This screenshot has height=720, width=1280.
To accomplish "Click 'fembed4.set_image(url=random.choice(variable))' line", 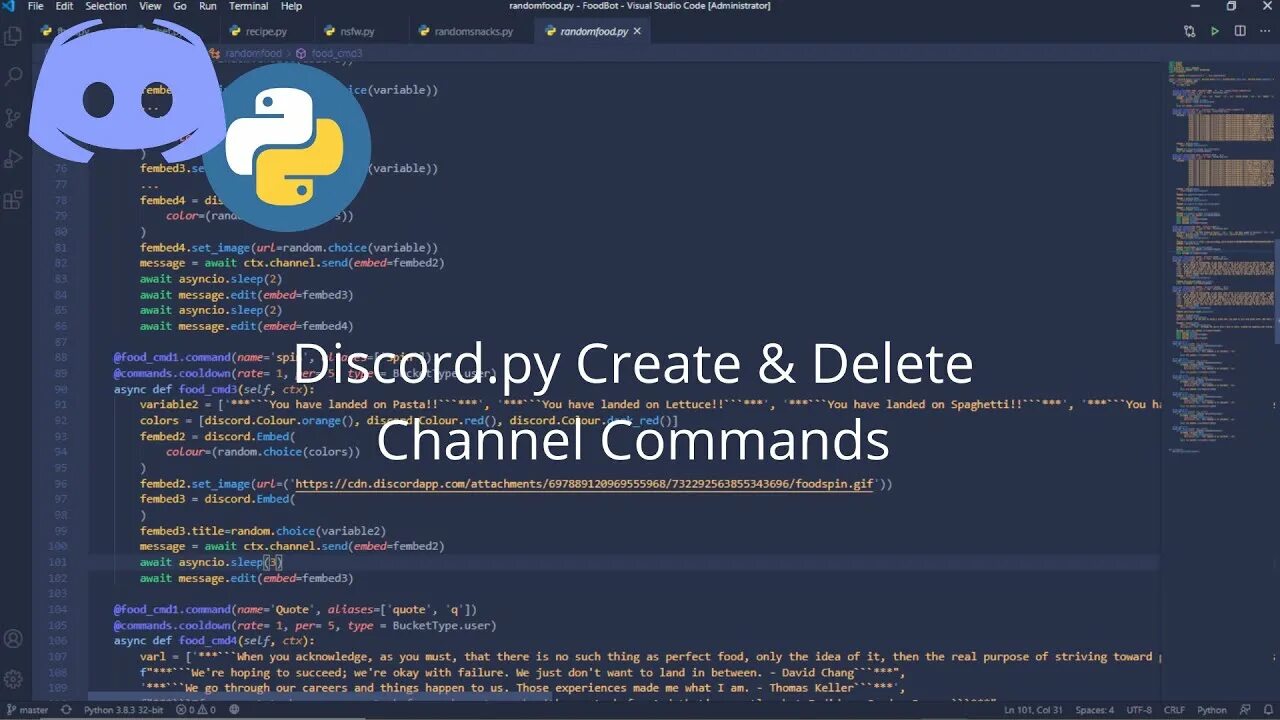I will click(x=289, y=248).
